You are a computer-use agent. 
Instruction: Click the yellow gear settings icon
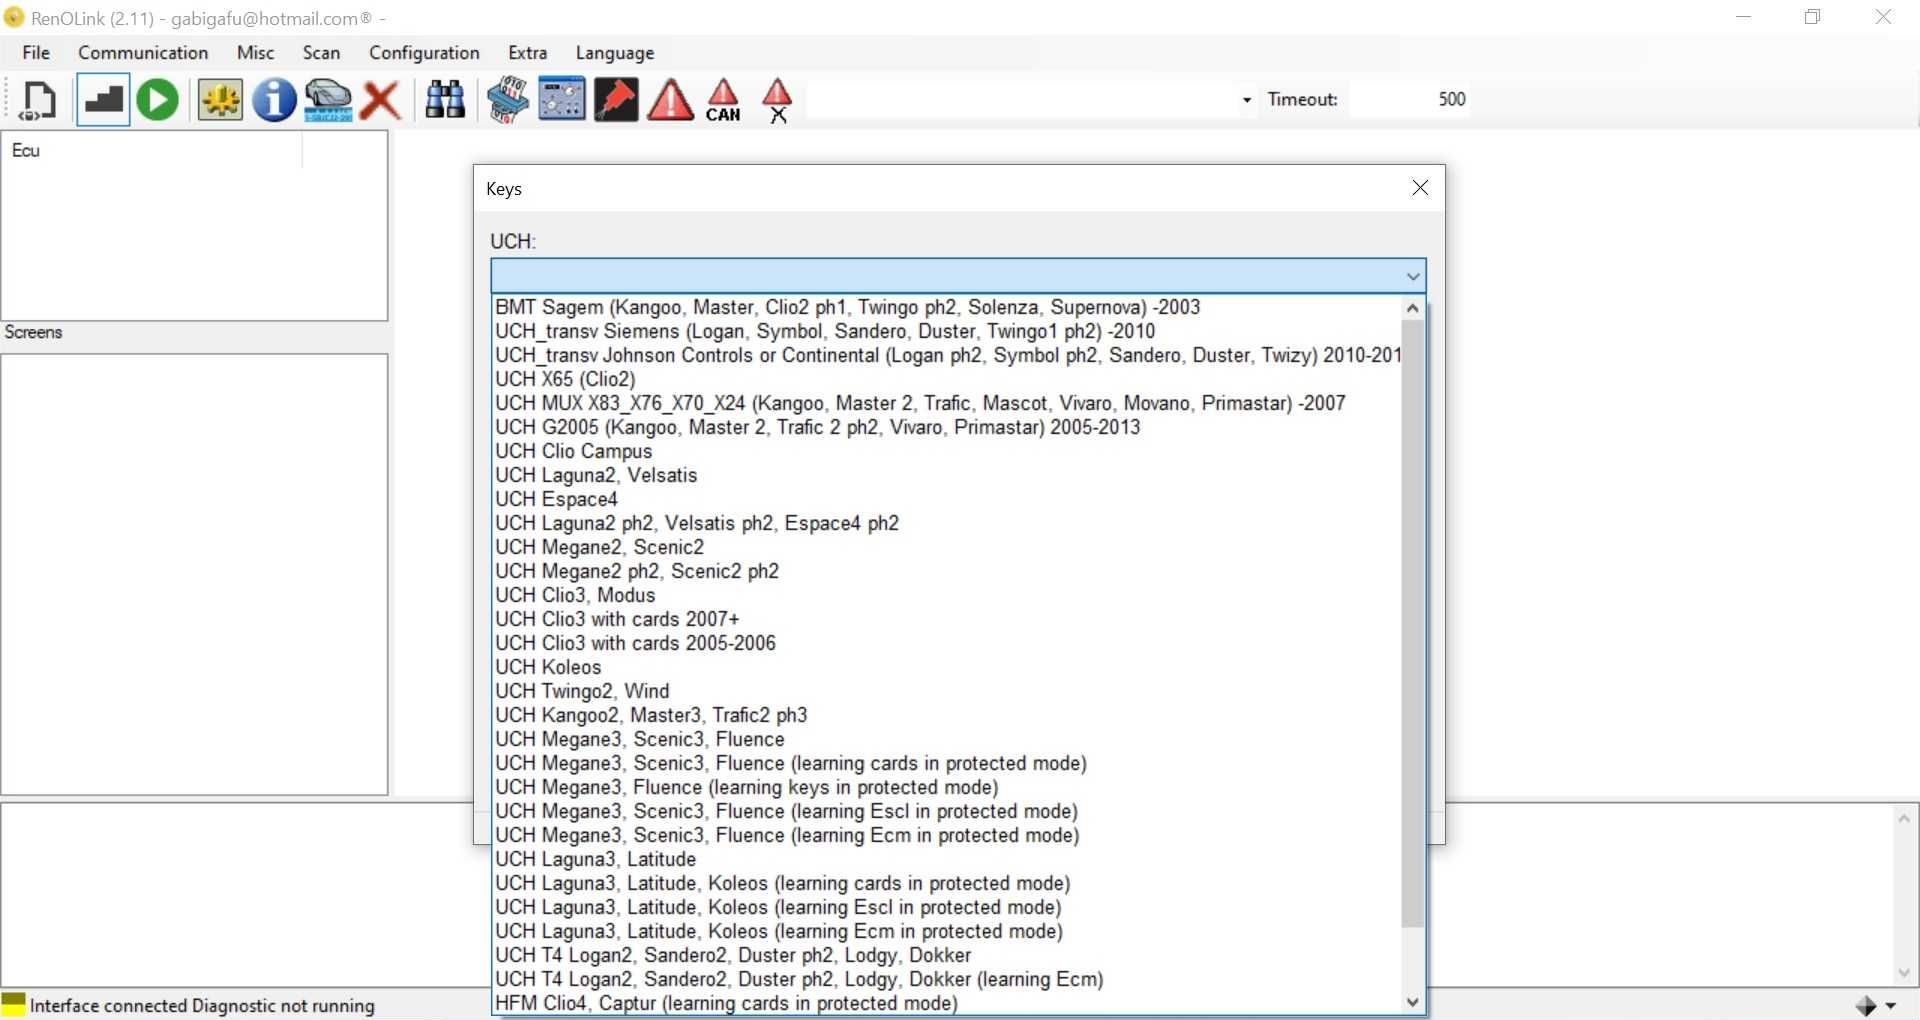(220, 99)
